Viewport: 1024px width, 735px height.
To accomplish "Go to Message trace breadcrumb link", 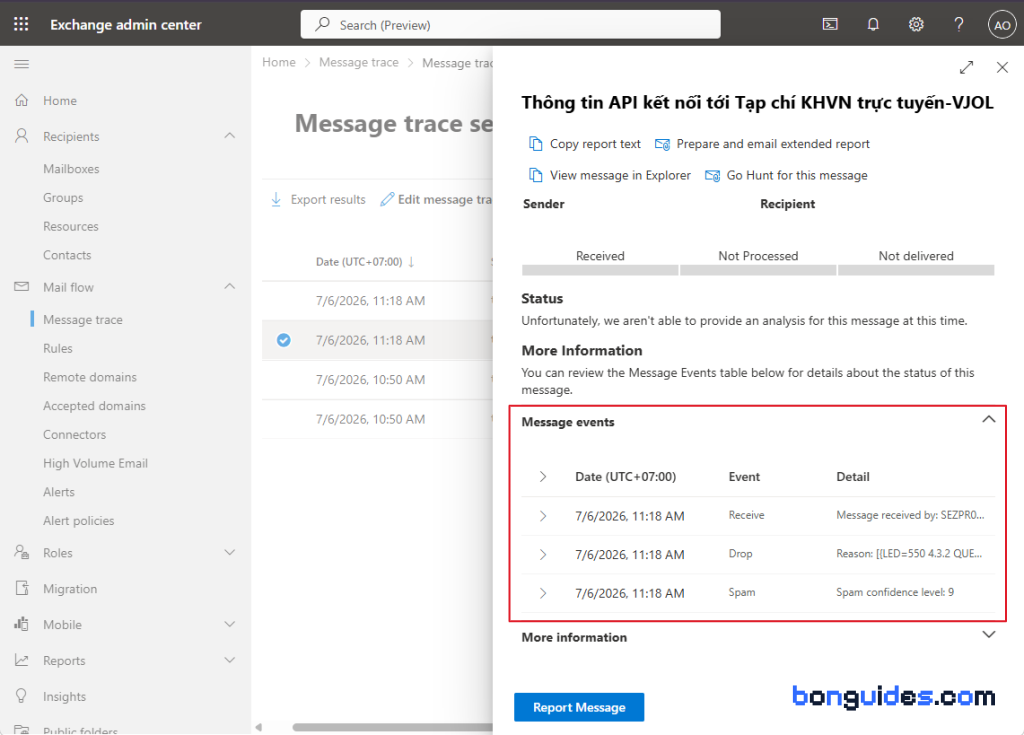I will point(359,62).
